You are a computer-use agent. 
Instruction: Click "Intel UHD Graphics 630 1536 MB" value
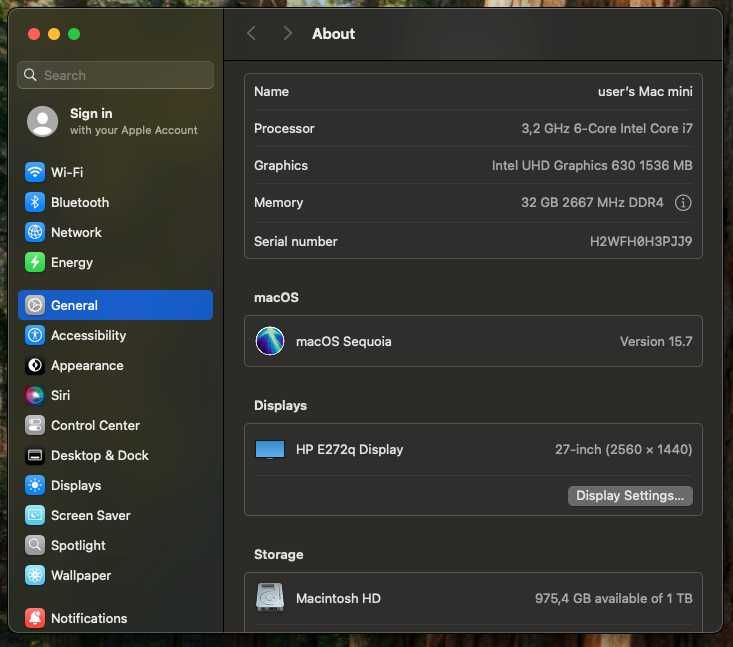pyautogui.click(x=592, y=165)
